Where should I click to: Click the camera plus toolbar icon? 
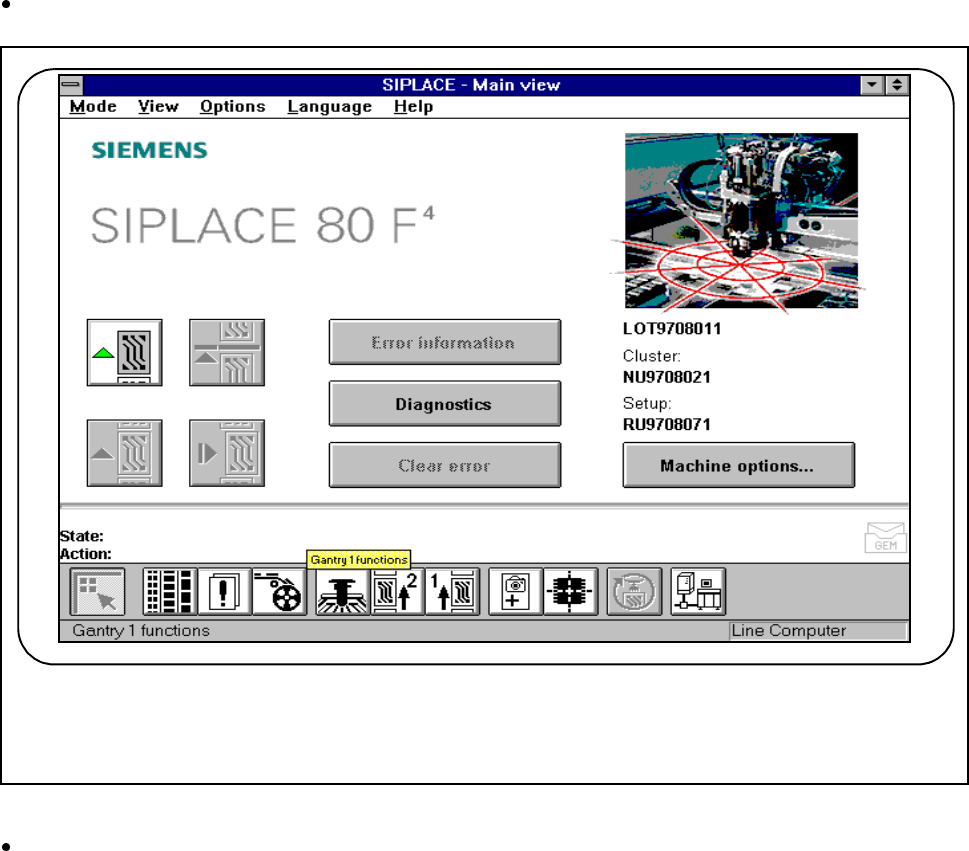(515, 592)
